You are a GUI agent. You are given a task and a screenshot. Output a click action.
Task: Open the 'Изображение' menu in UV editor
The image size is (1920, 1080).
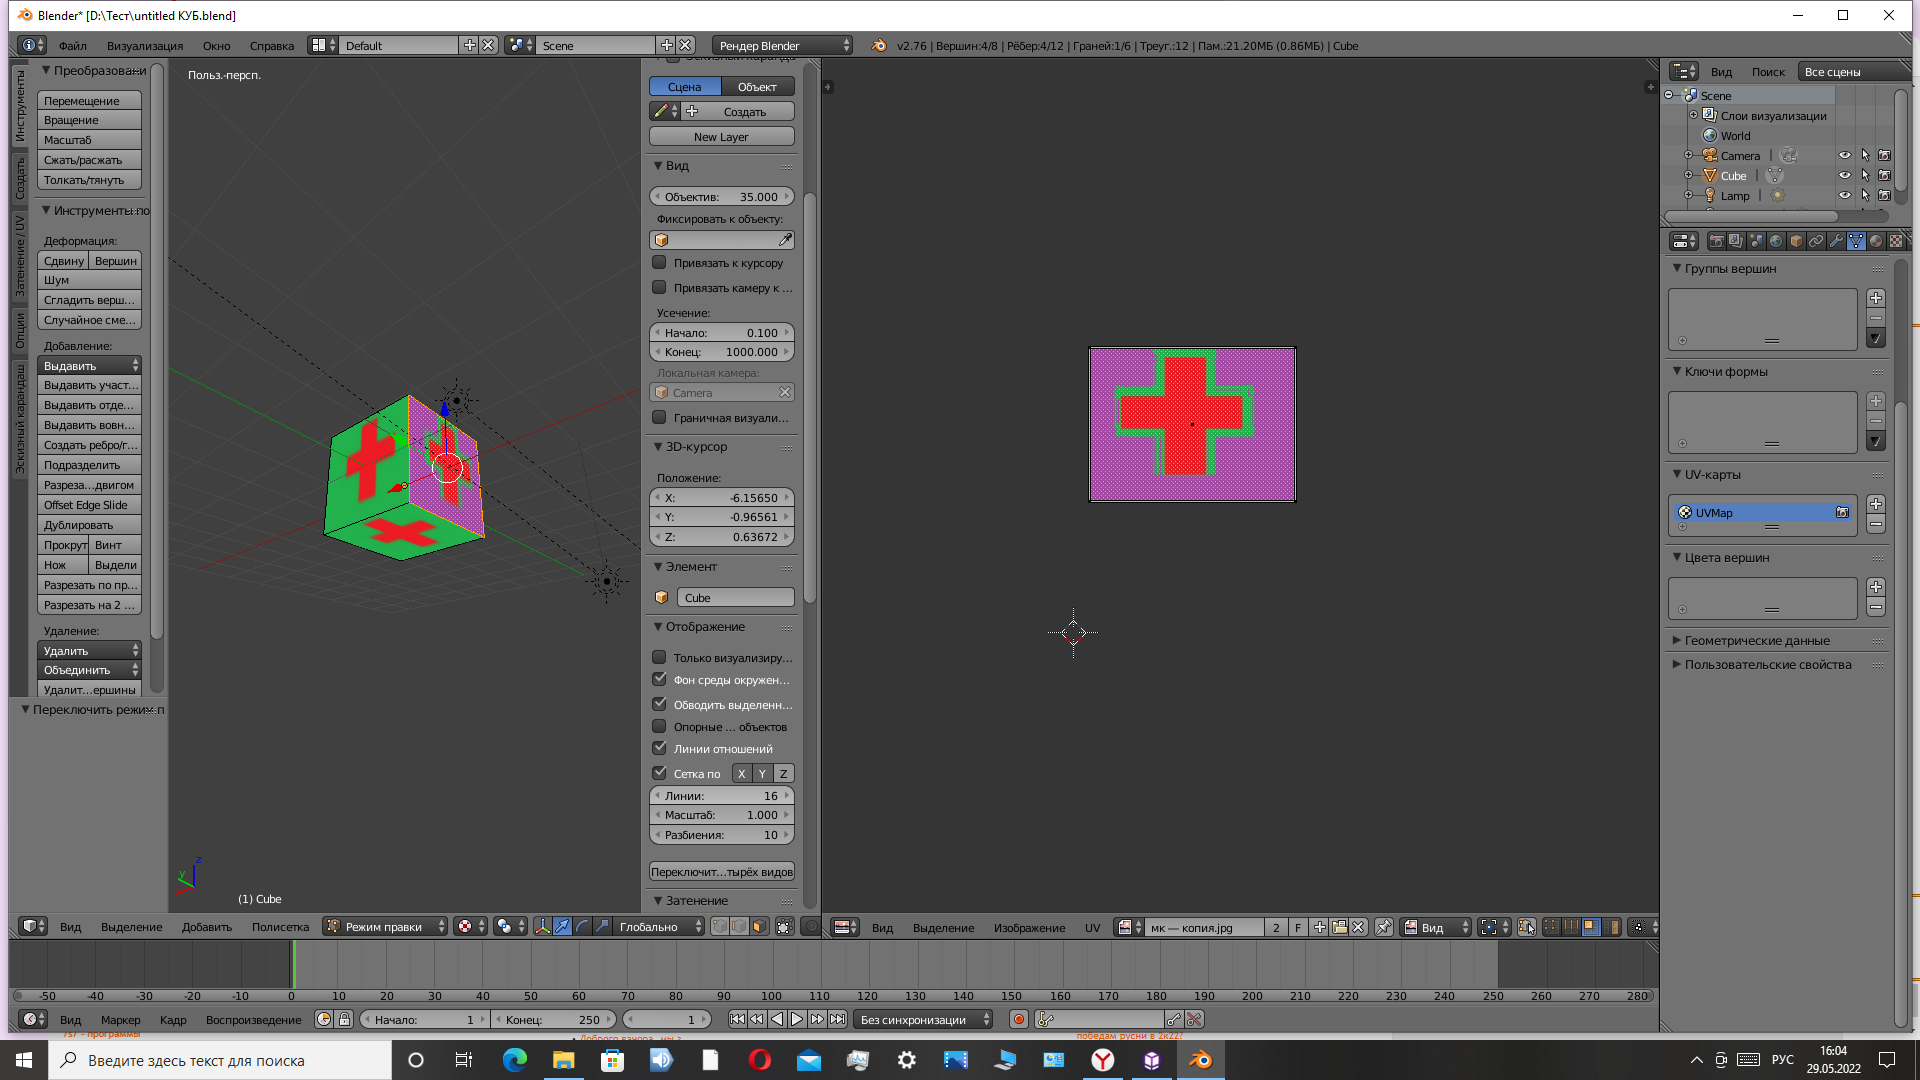(1029, 927)
